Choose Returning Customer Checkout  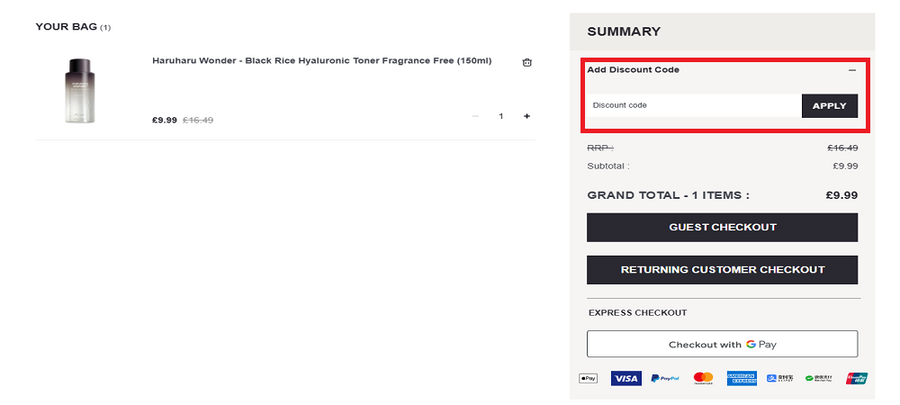pyautogui.click(x=722, y=269)
